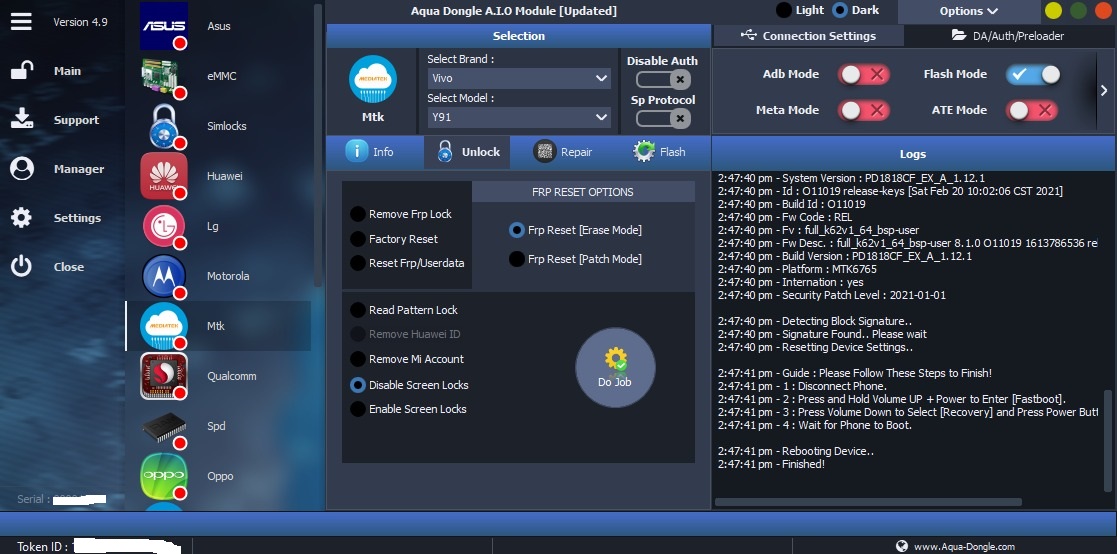Click the Repair QR-style icon
This screenshot has height=554, width=1117.
(x=544, y=151)
